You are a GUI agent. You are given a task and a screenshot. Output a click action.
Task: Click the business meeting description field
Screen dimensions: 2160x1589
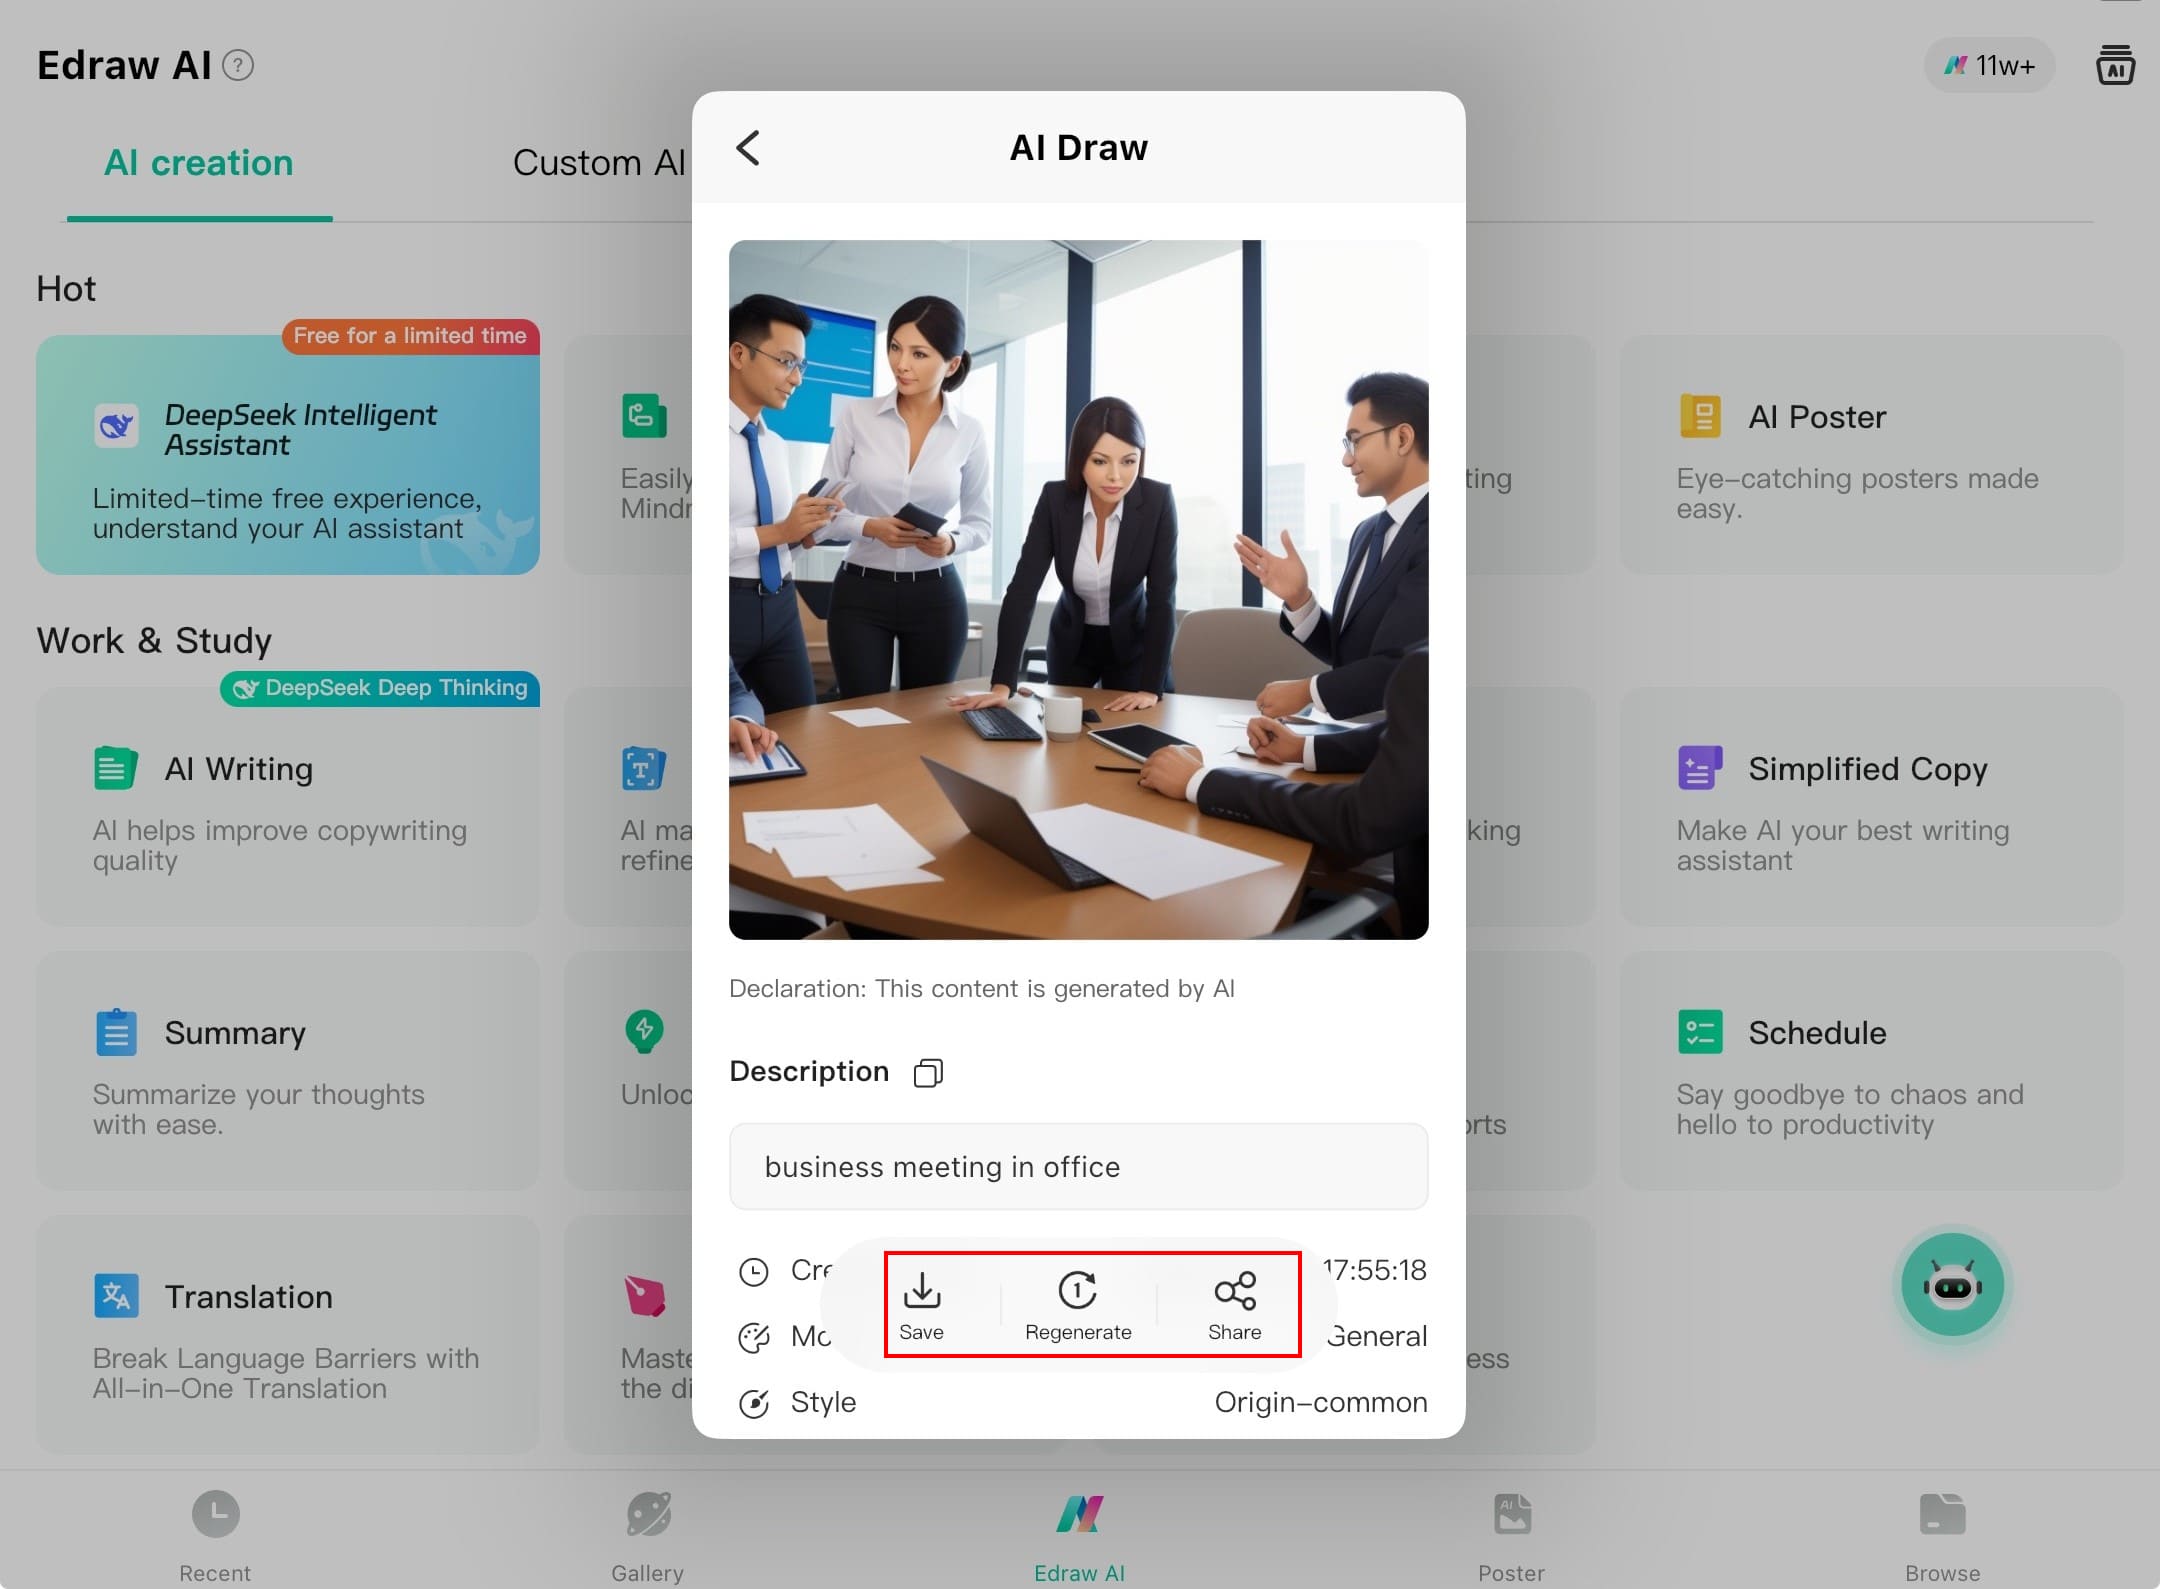pyautogui.click(x=1078, y=1167)
